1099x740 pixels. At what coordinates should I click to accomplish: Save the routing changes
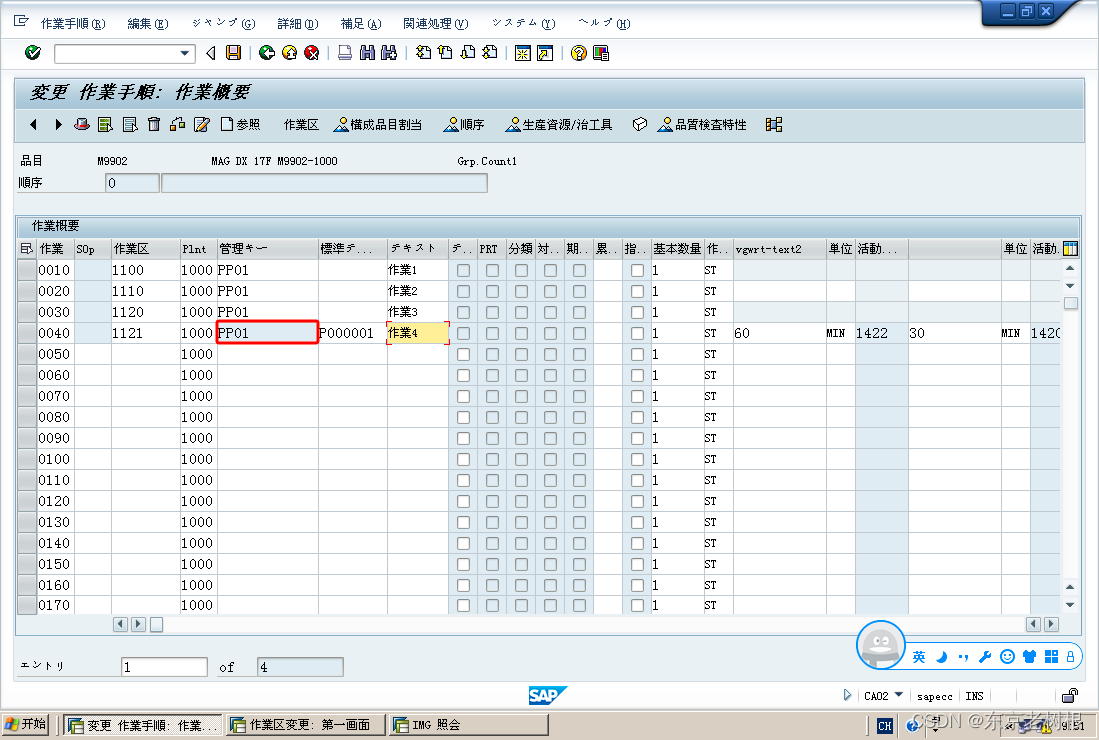tap(235, 53)
